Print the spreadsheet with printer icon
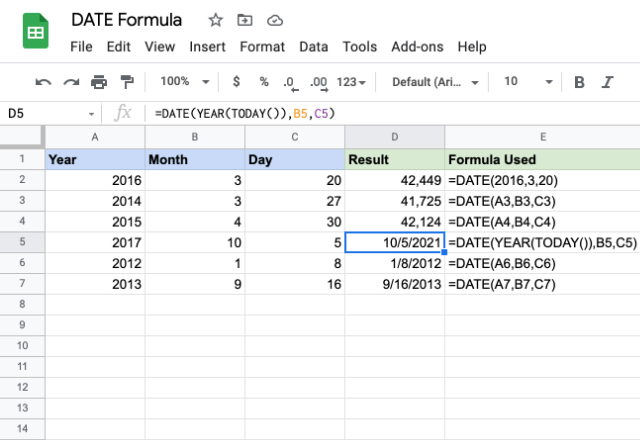This screenshot has width=640, height=440. (x=99, y=82)
